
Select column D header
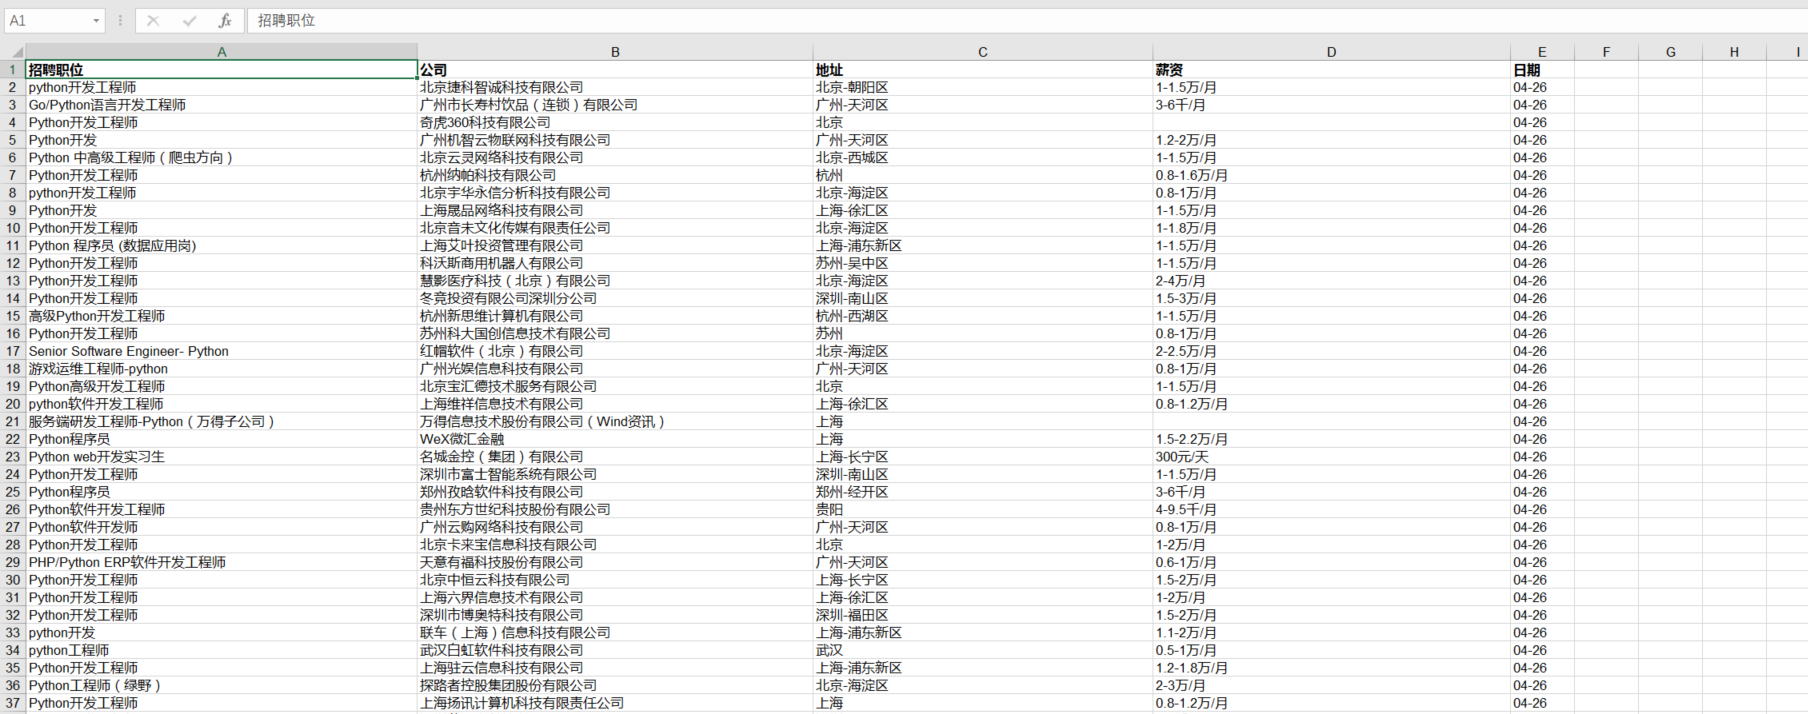(1331, 52)
